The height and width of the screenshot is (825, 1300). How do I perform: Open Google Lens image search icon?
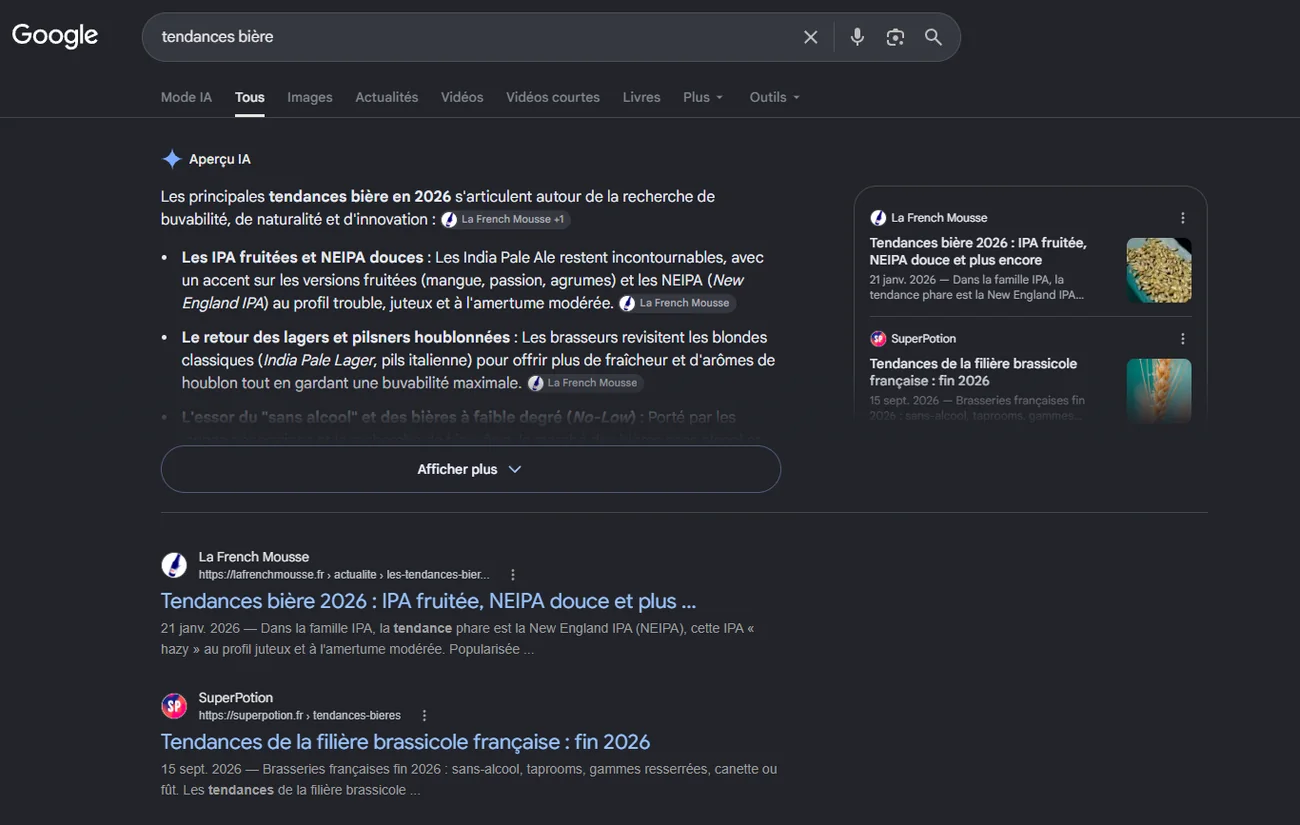895,37
